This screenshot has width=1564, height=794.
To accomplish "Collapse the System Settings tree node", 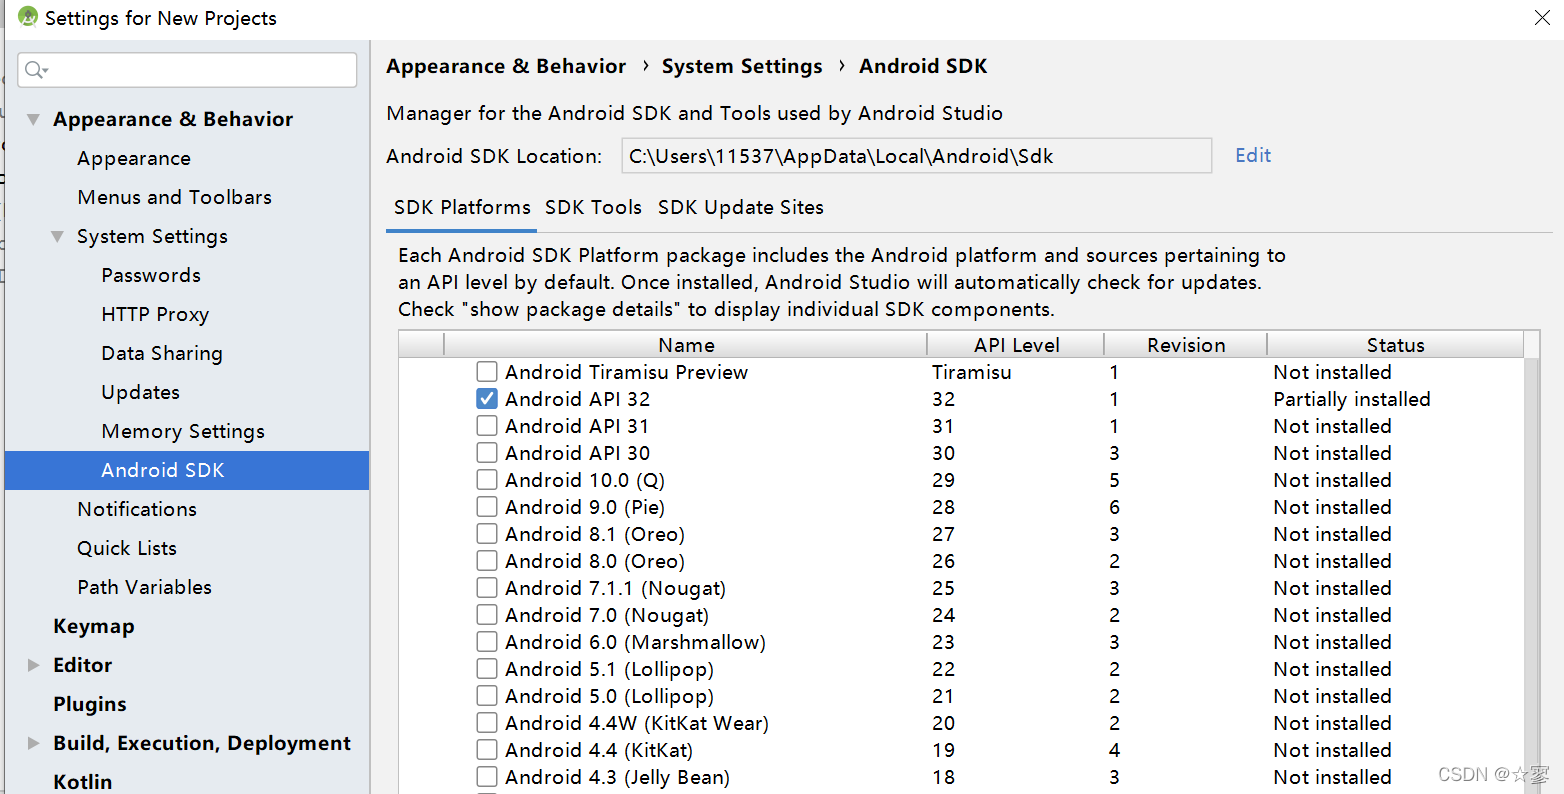I will pyautogui.click(x=57, y=236).
